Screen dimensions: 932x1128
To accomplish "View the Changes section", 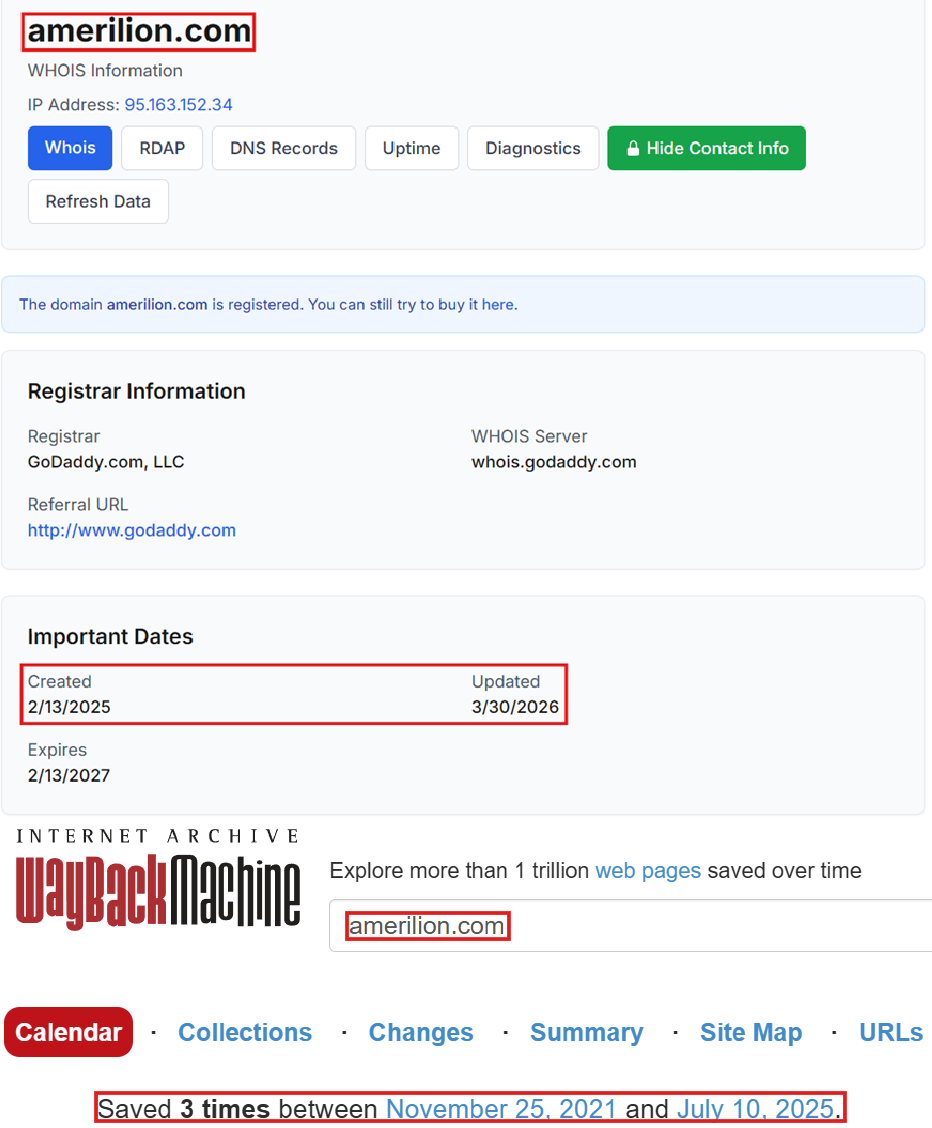I will click(421, 1032).
